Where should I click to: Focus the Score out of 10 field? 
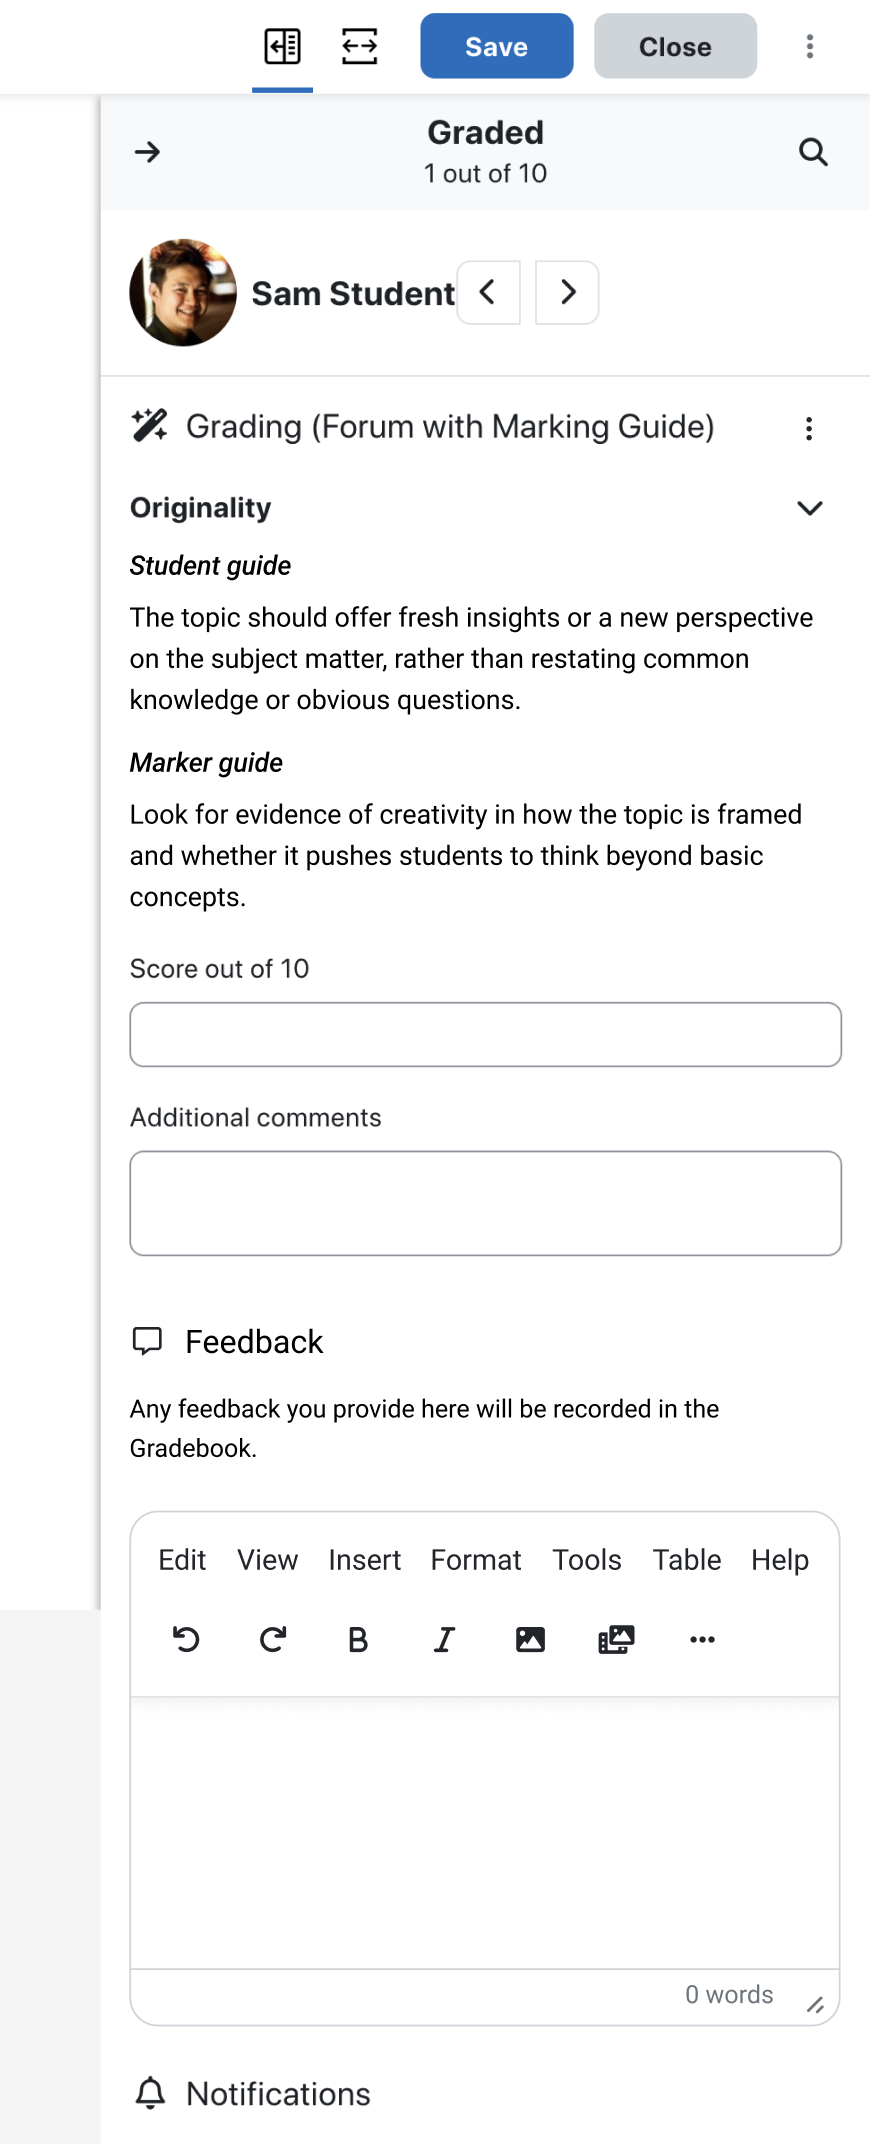(485, 1034)
